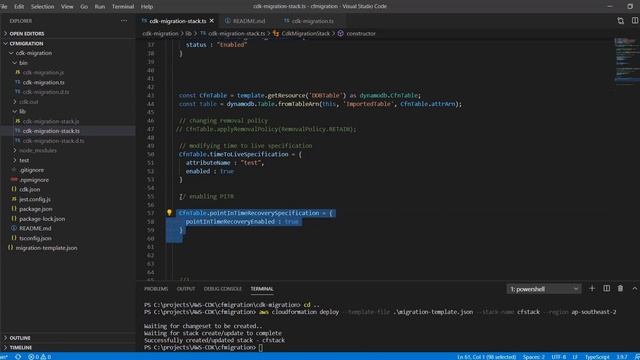Click the source control sync status icon
Viewport: 640px width, 360px height.
tap(18, 357)
